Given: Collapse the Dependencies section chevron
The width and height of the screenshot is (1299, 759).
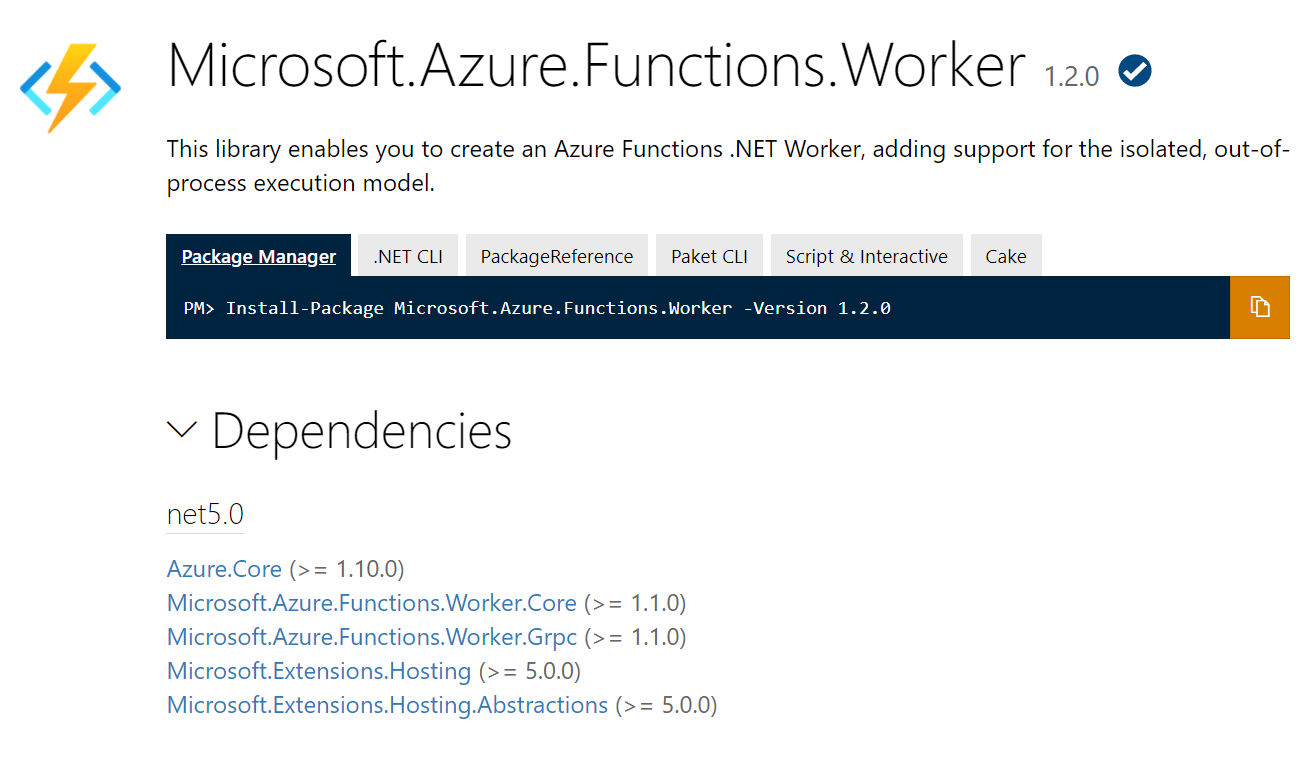Looking at the screenshot, I should tap(181, 430).
